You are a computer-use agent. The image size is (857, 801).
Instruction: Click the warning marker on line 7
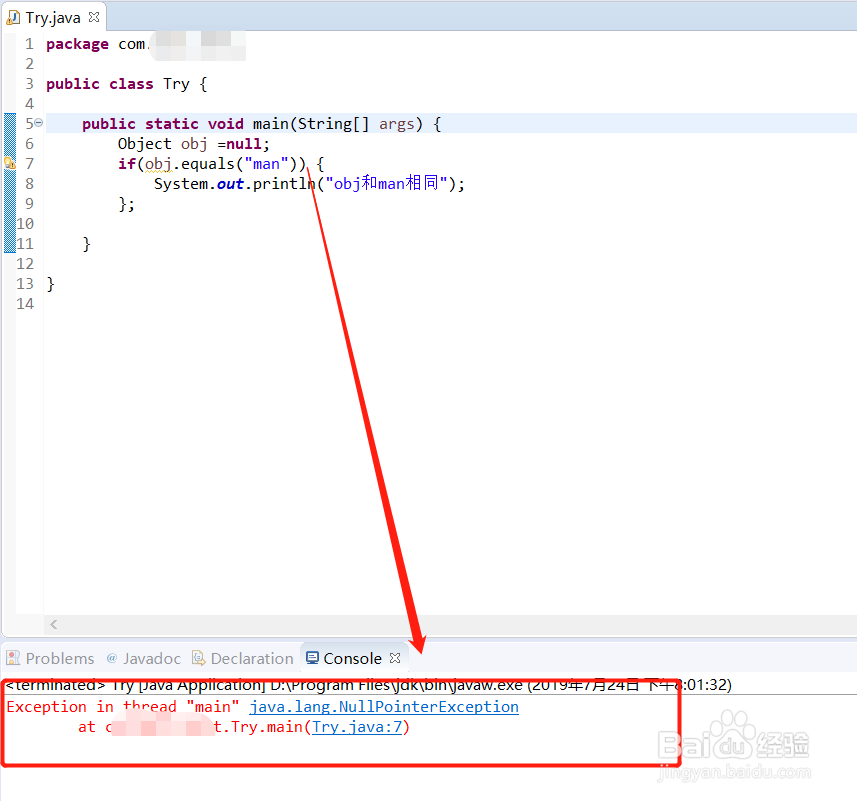tap(10, 163)
